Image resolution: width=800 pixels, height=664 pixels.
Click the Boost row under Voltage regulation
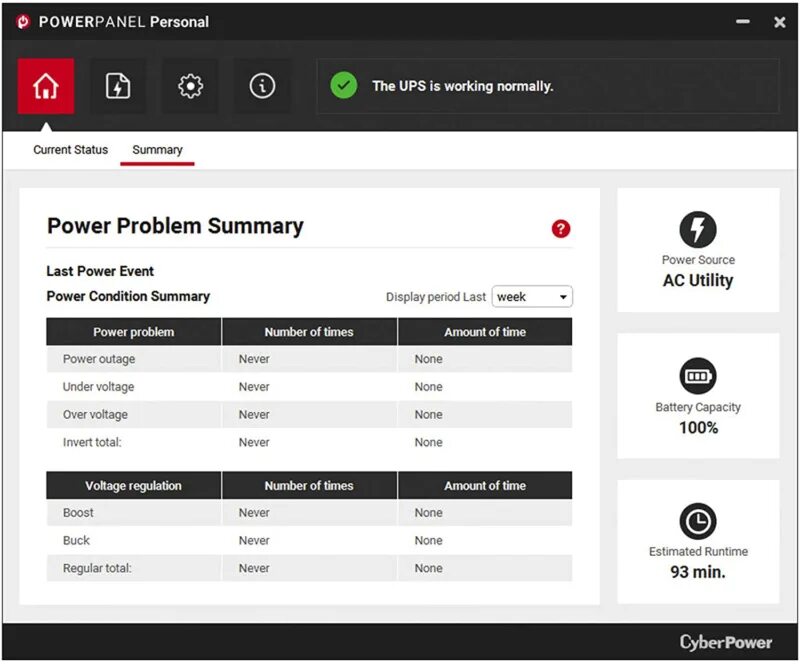point(133,512)
